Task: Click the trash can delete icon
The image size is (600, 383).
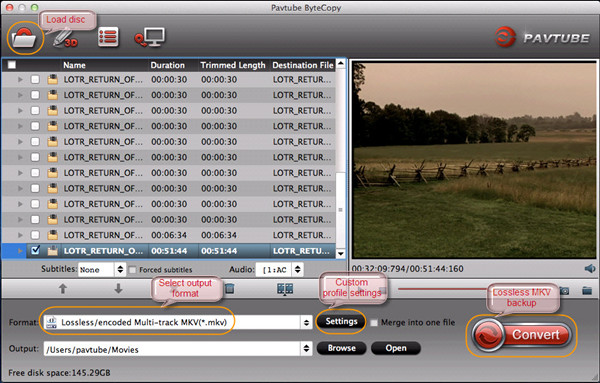Action: [x=229, y=288]
